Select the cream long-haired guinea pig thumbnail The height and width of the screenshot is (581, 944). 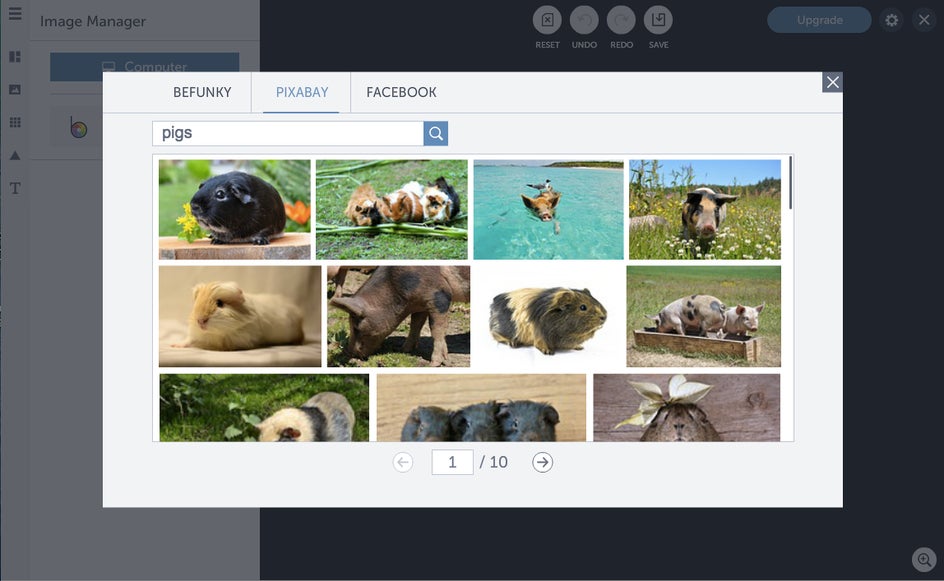[x=240, y=317]
